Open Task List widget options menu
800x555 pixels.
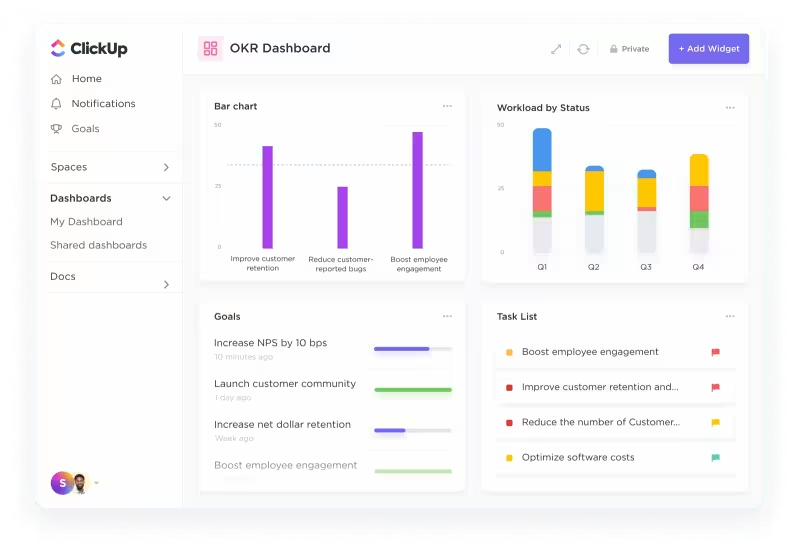point(730,316)
